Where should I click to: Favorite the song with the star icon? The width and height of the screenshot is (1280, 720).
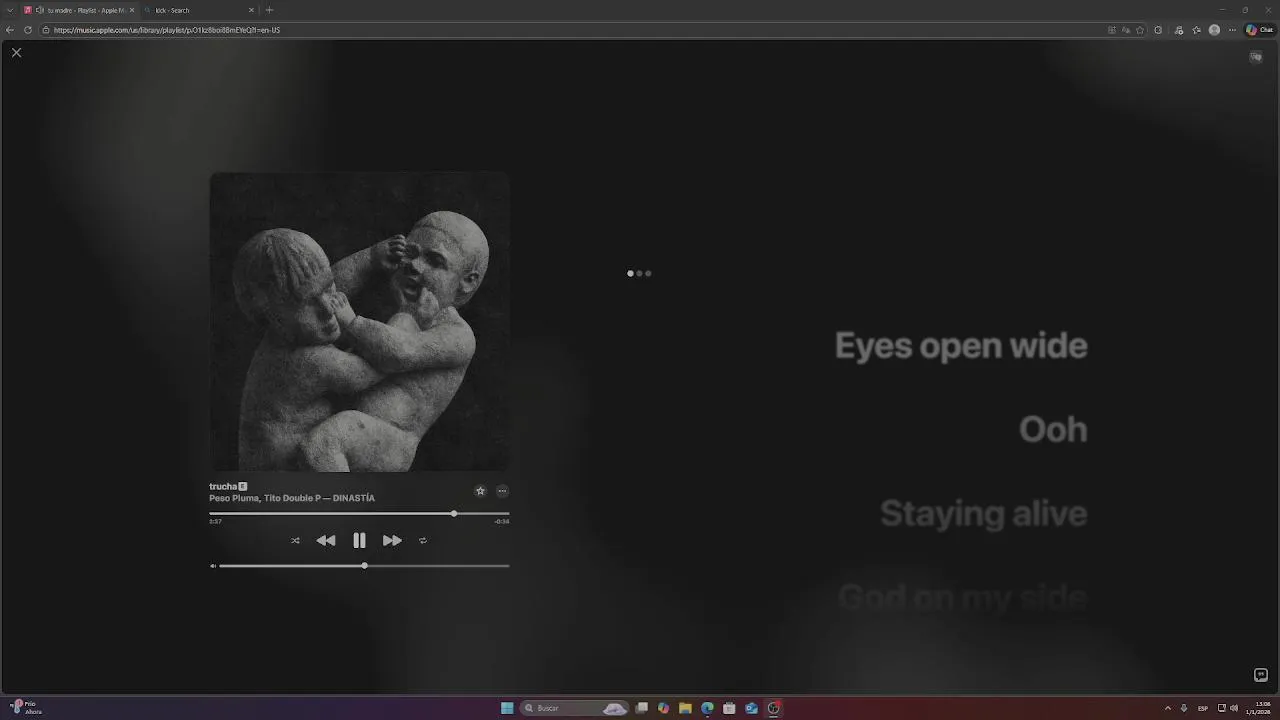click(x=480, y=491)
